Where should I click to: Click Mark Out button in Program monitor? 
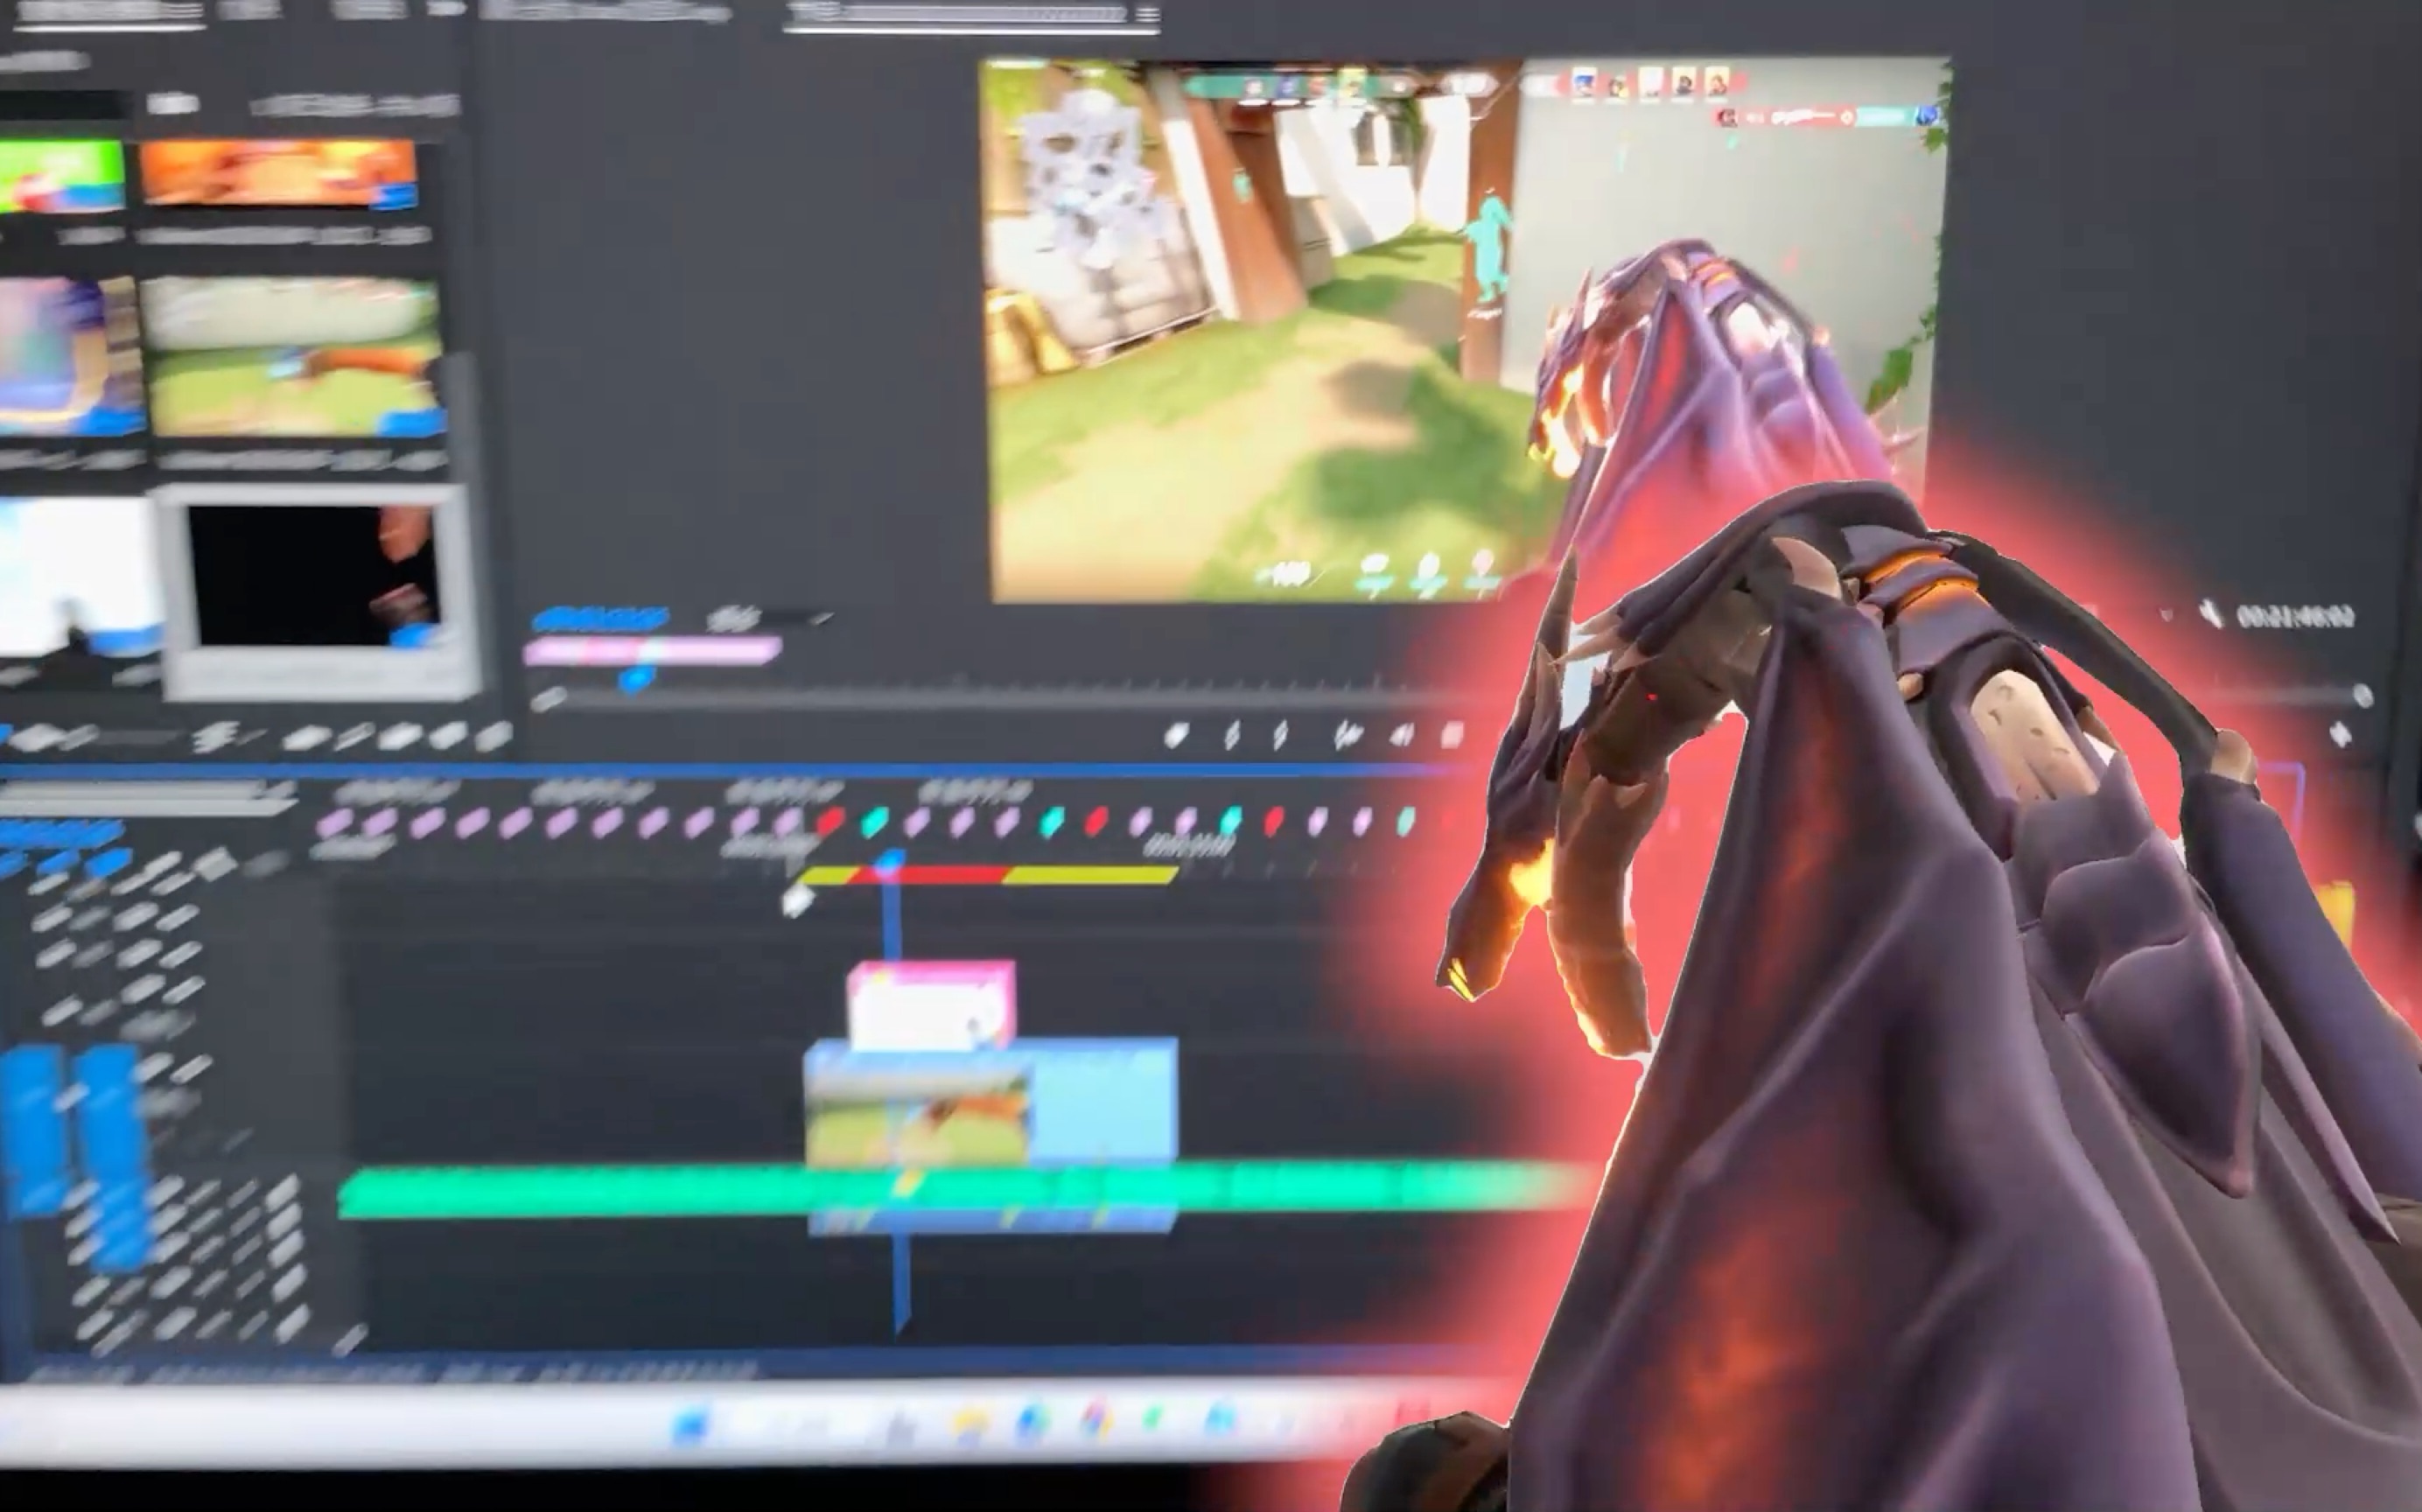[x=1280, y=737]
